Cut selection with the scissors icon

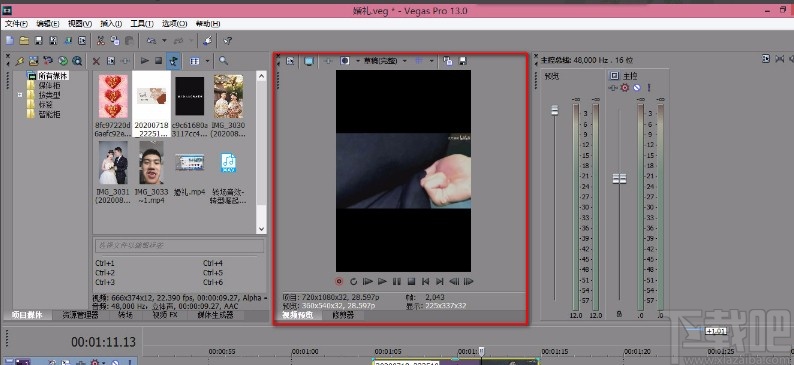(x=101, y=40)
